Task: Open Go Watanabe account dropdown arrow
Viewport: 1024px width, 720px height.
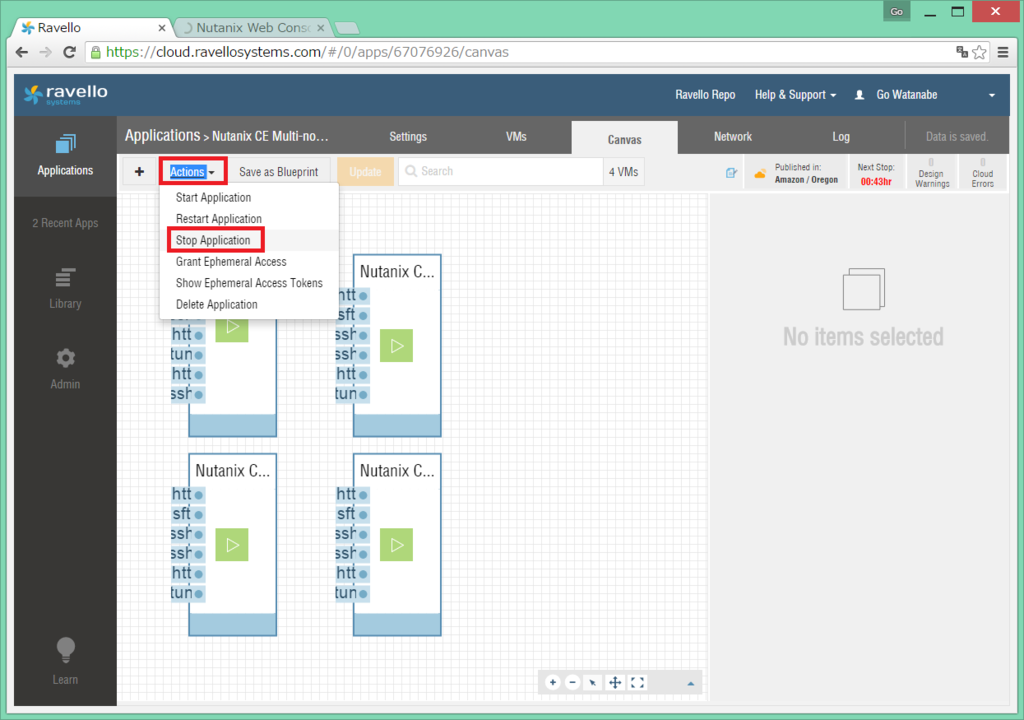Action: coord(992,95)
